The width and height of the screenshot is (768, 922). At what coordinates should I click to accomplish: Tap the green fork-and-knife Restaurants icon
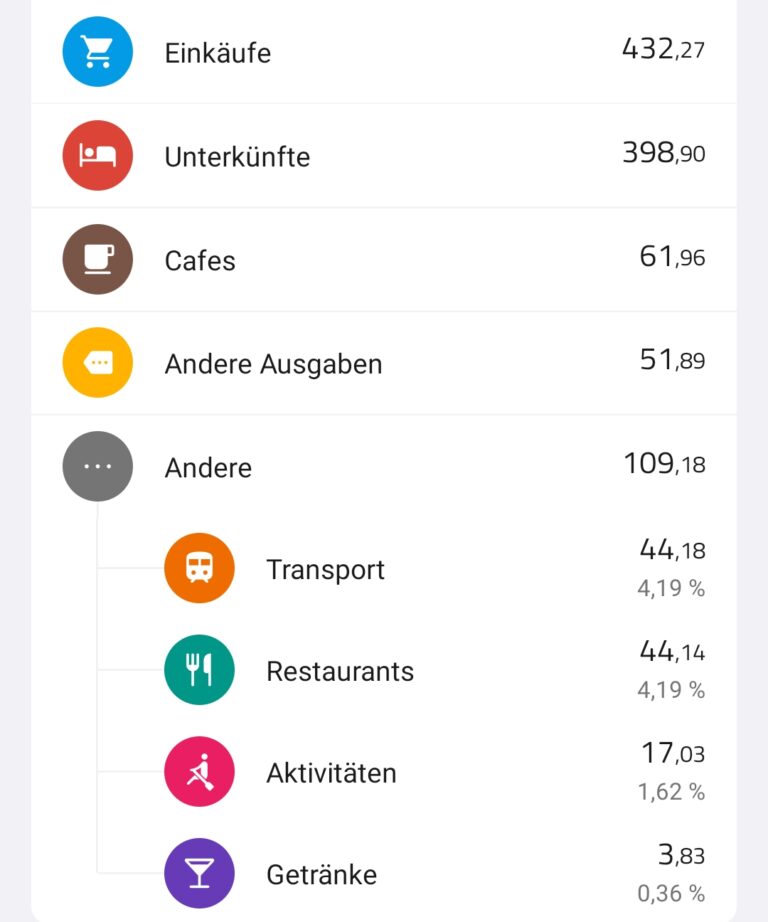(199, 670)
